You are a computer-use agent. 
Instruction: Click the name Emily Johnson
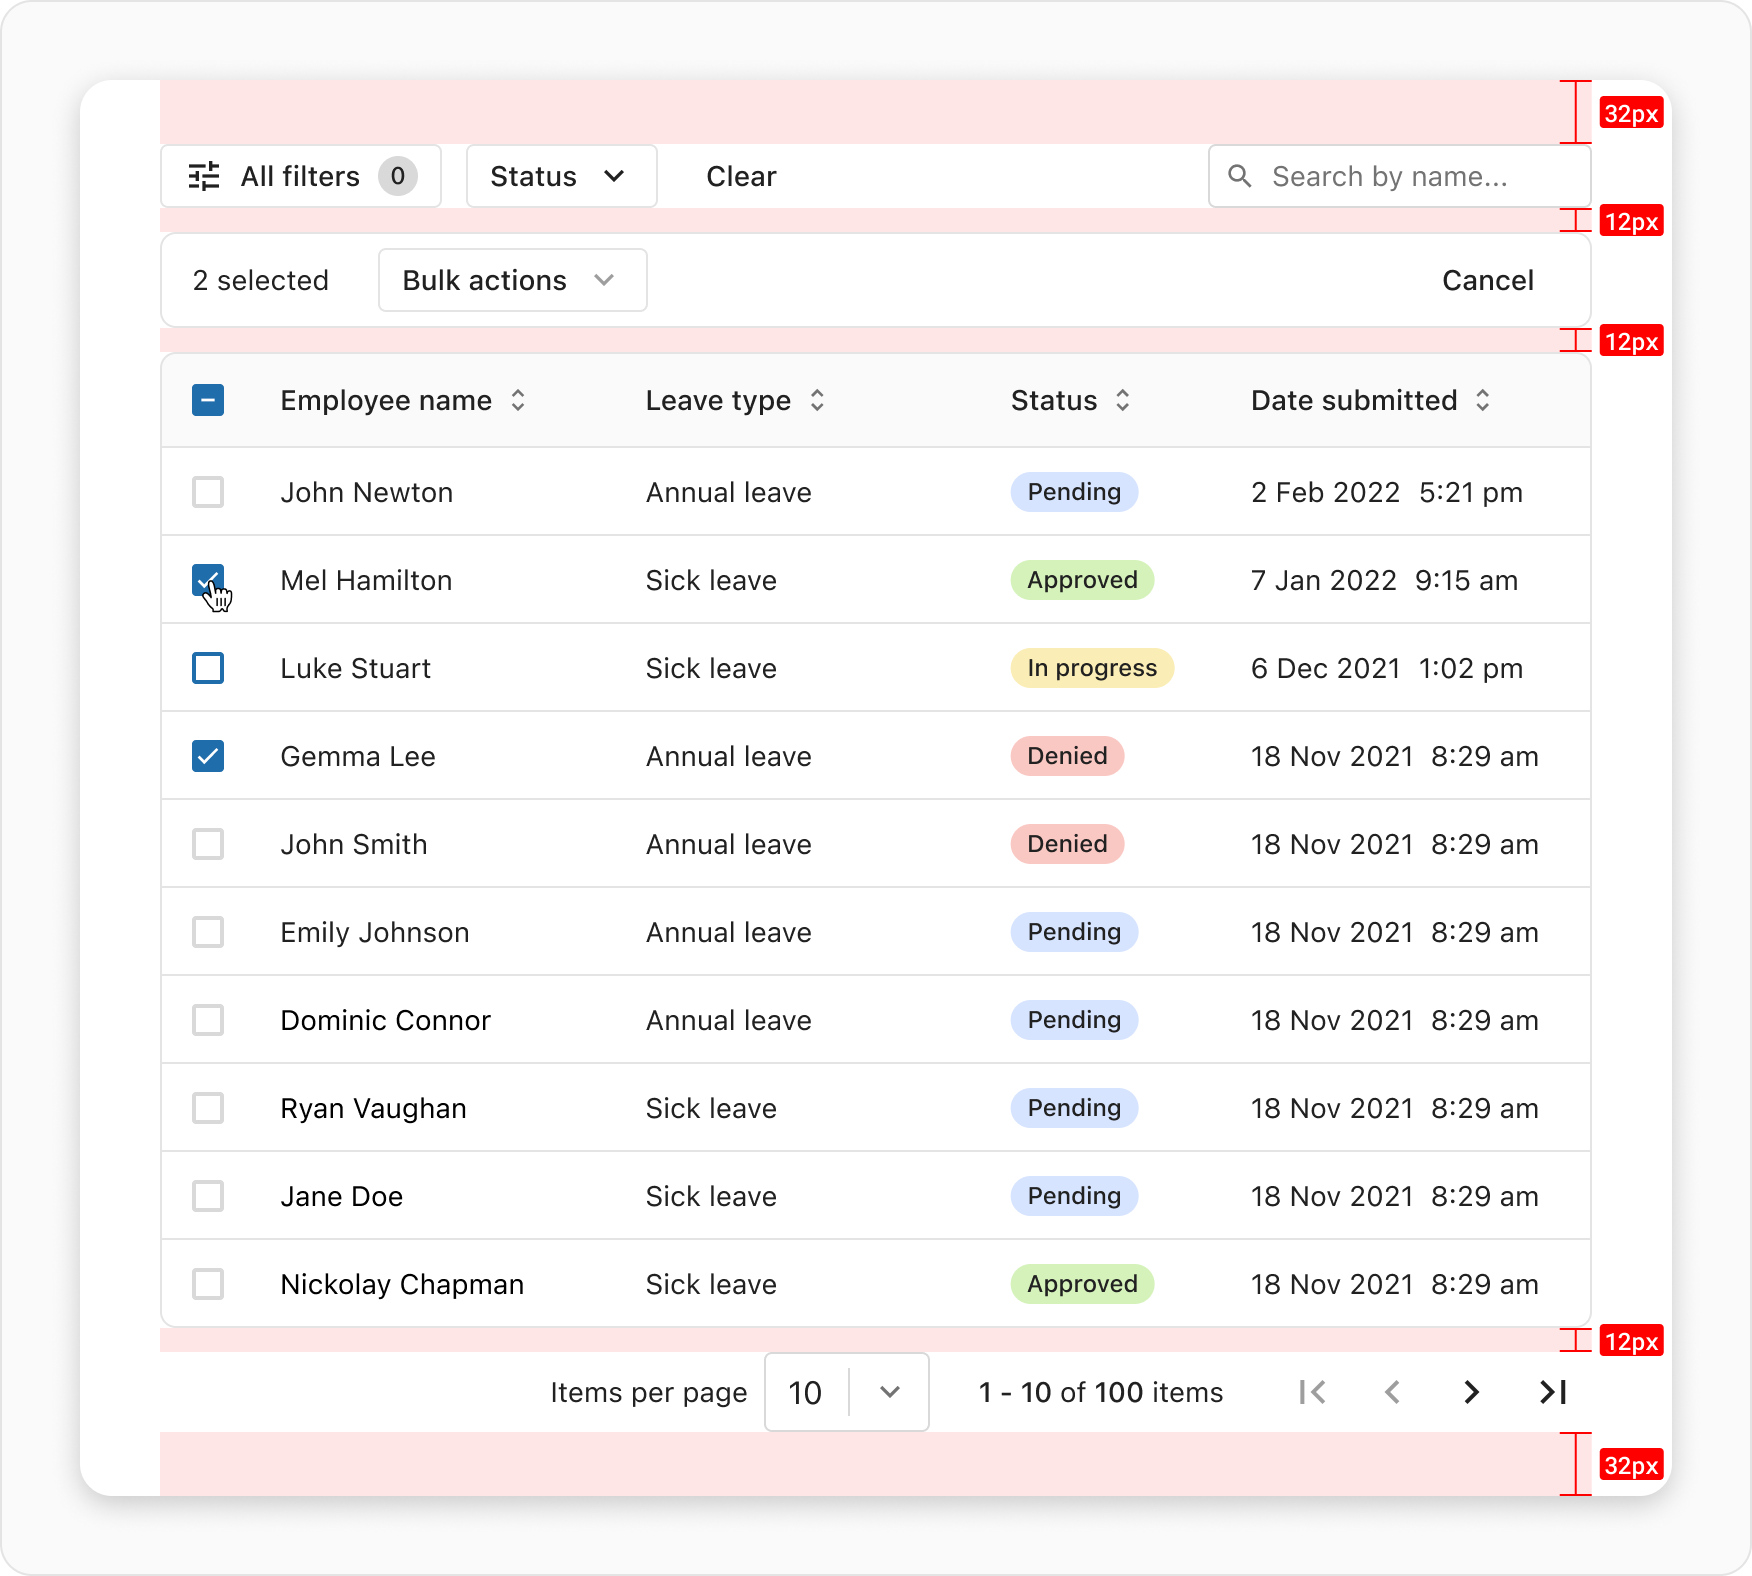coord(375,932)
